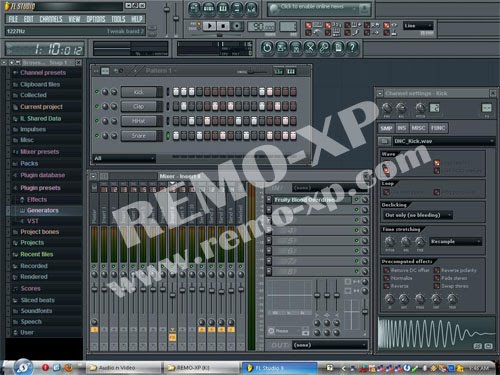Open Current project folder in browser

(x=41, y=107)
